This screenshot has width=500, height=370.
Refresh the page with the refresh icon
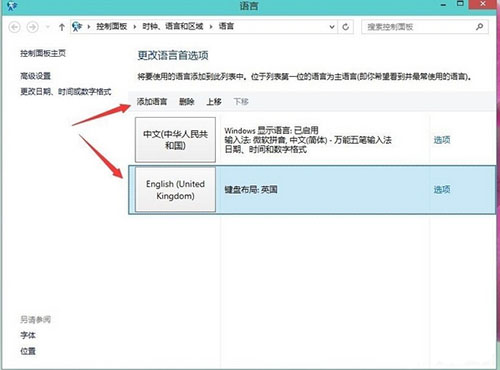[x=346, y=27]
